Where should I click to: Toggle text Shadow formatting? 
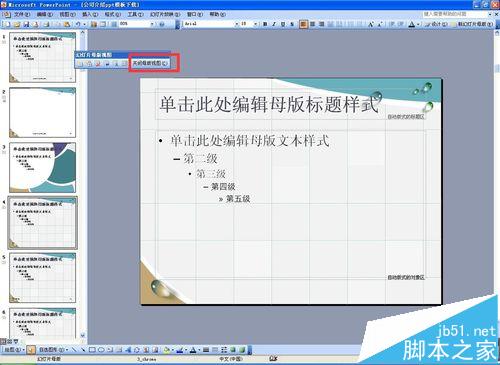(x=292, y=24)
